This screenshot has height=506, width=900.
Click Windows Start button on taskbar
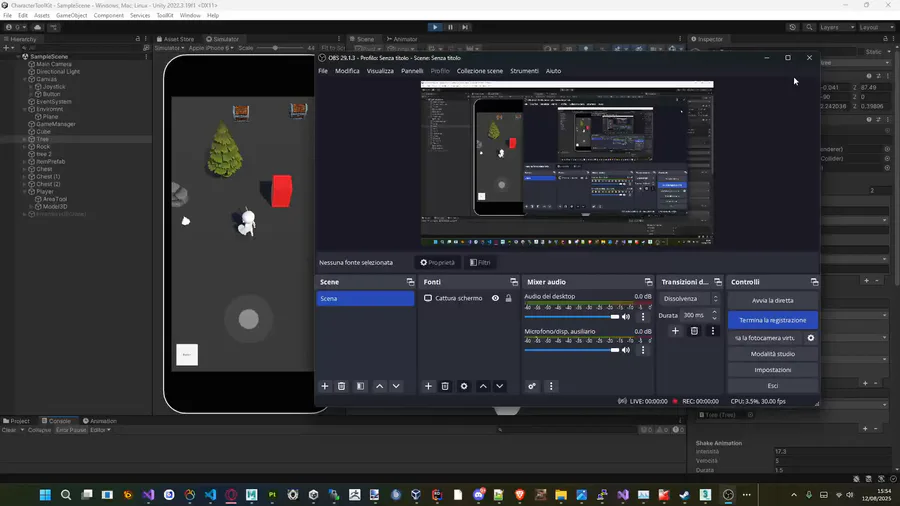click(x=45, y=495)
